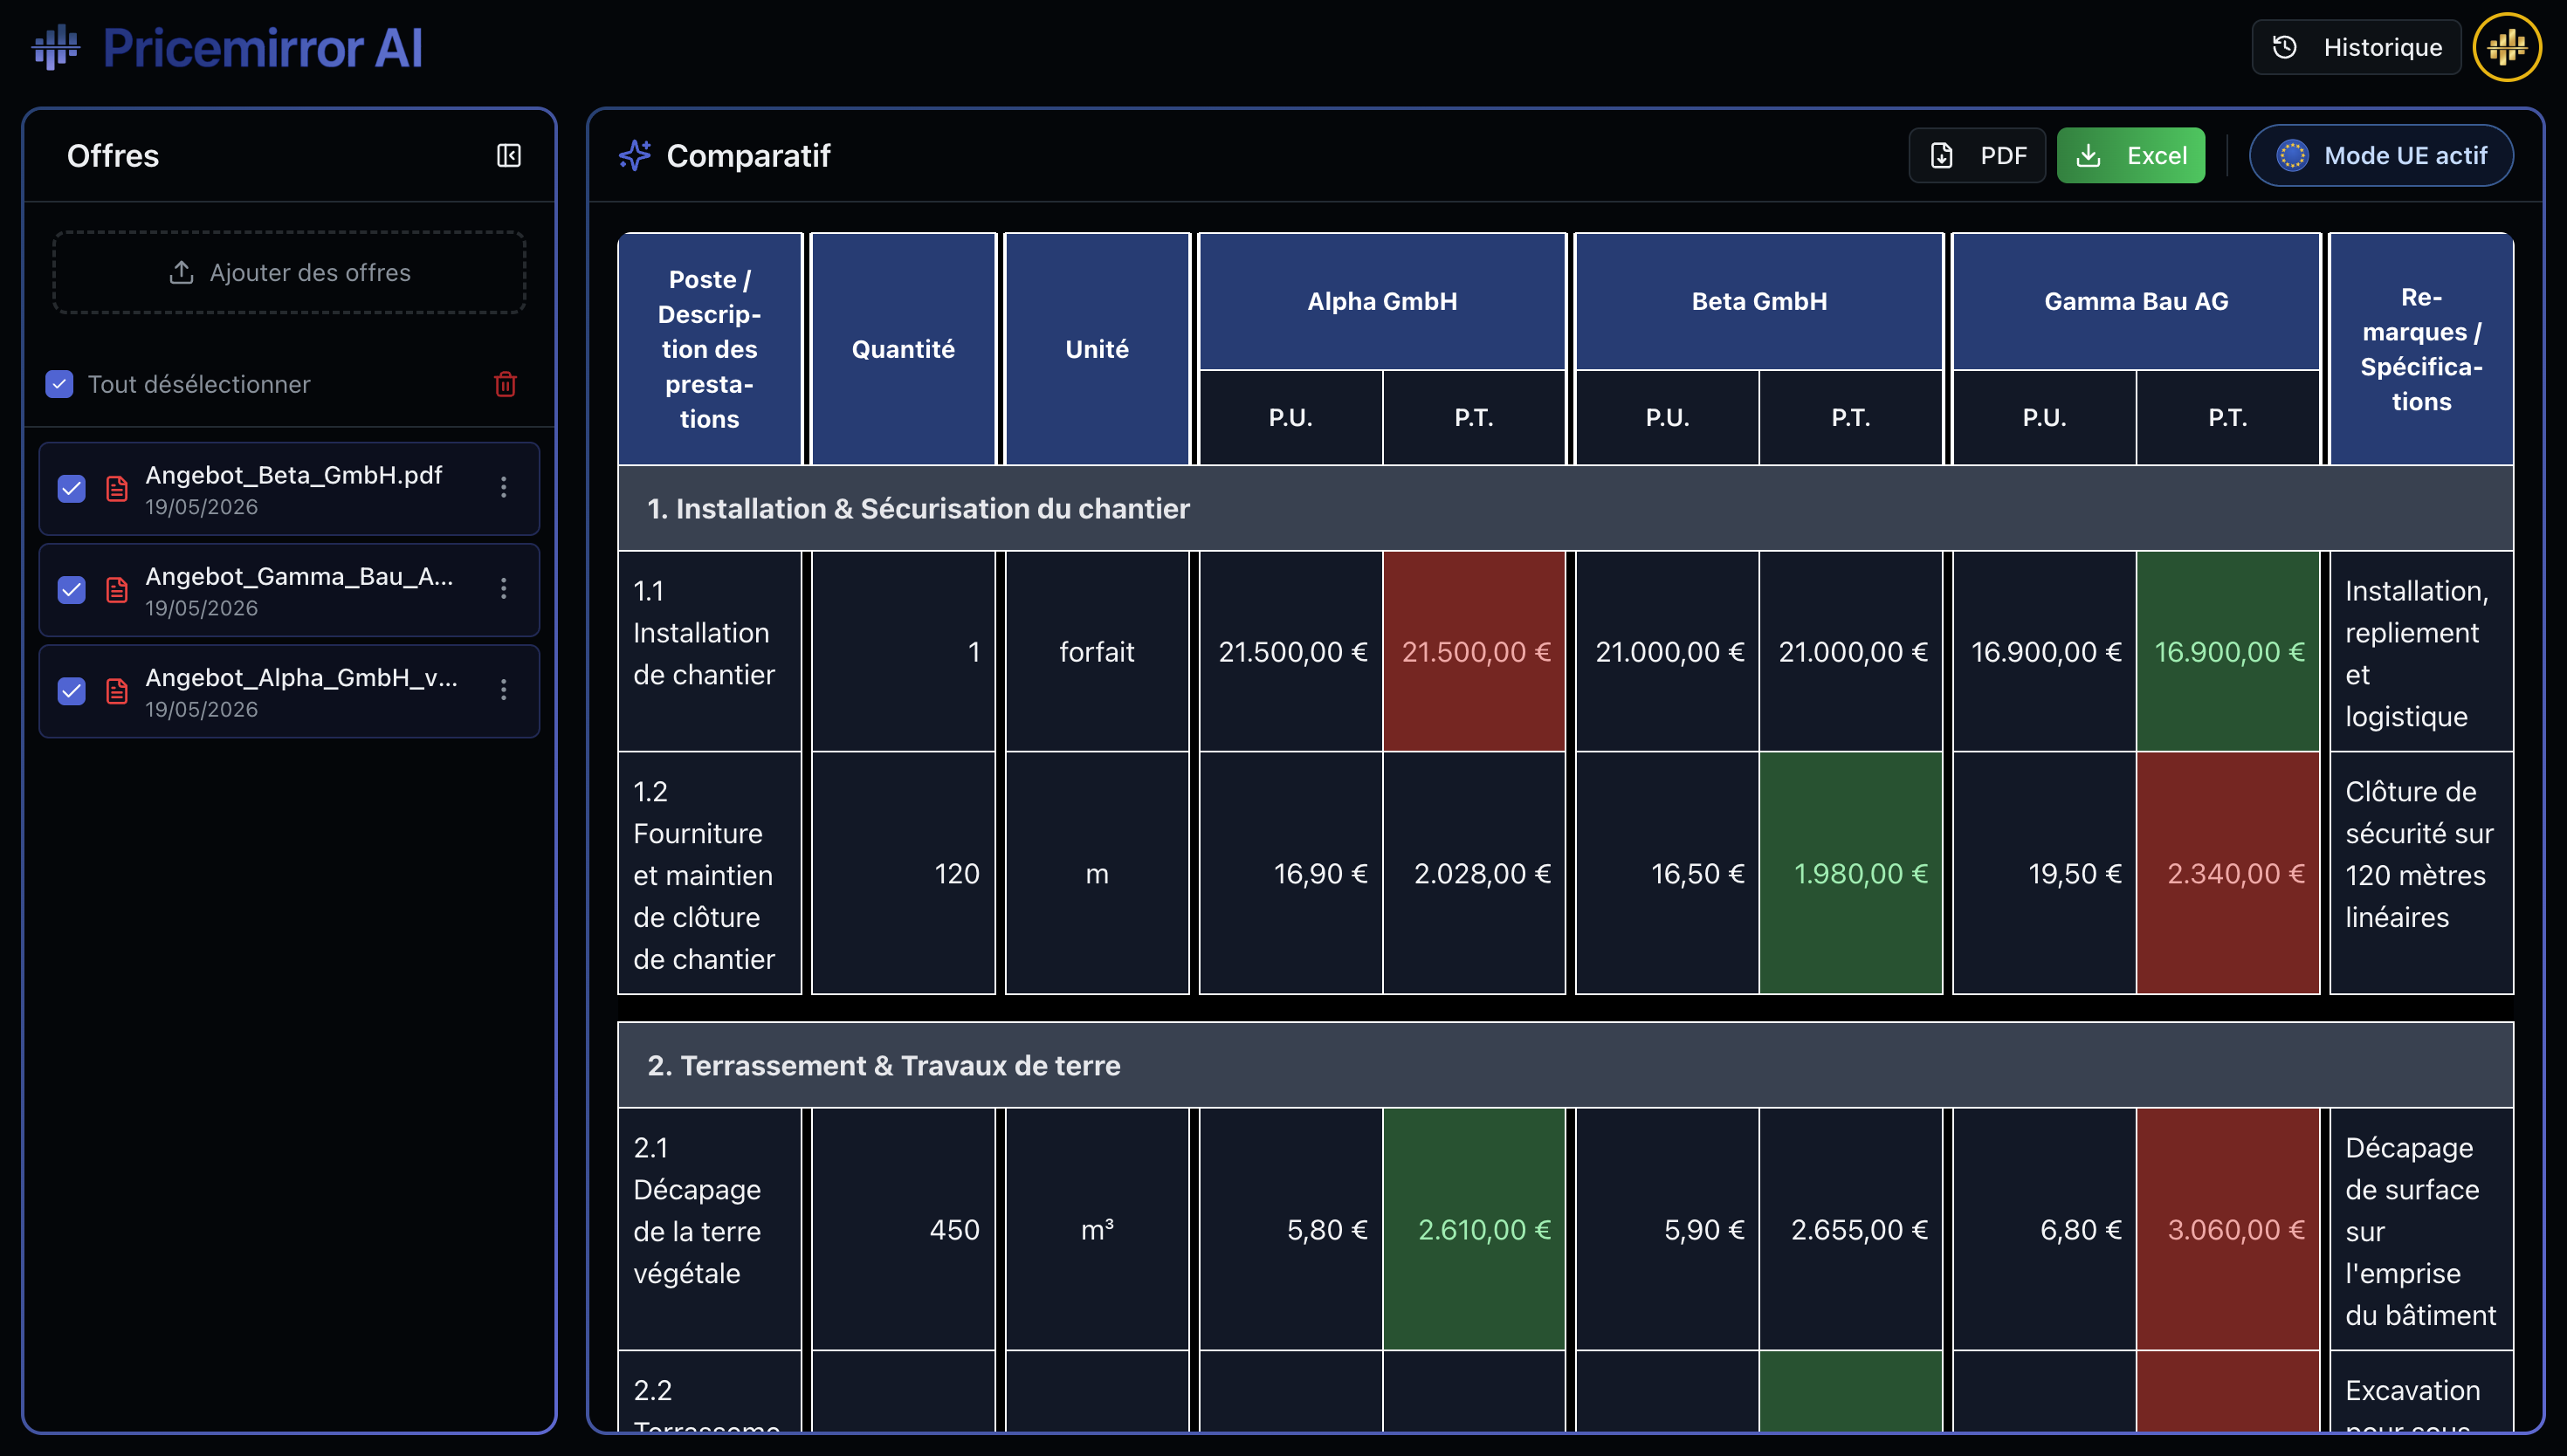Image resolution: width=2567 pixels, height=1456 pixels.
Task: Click green highlighted cell 16.900,00 €
Action: tap(2228, 651)
